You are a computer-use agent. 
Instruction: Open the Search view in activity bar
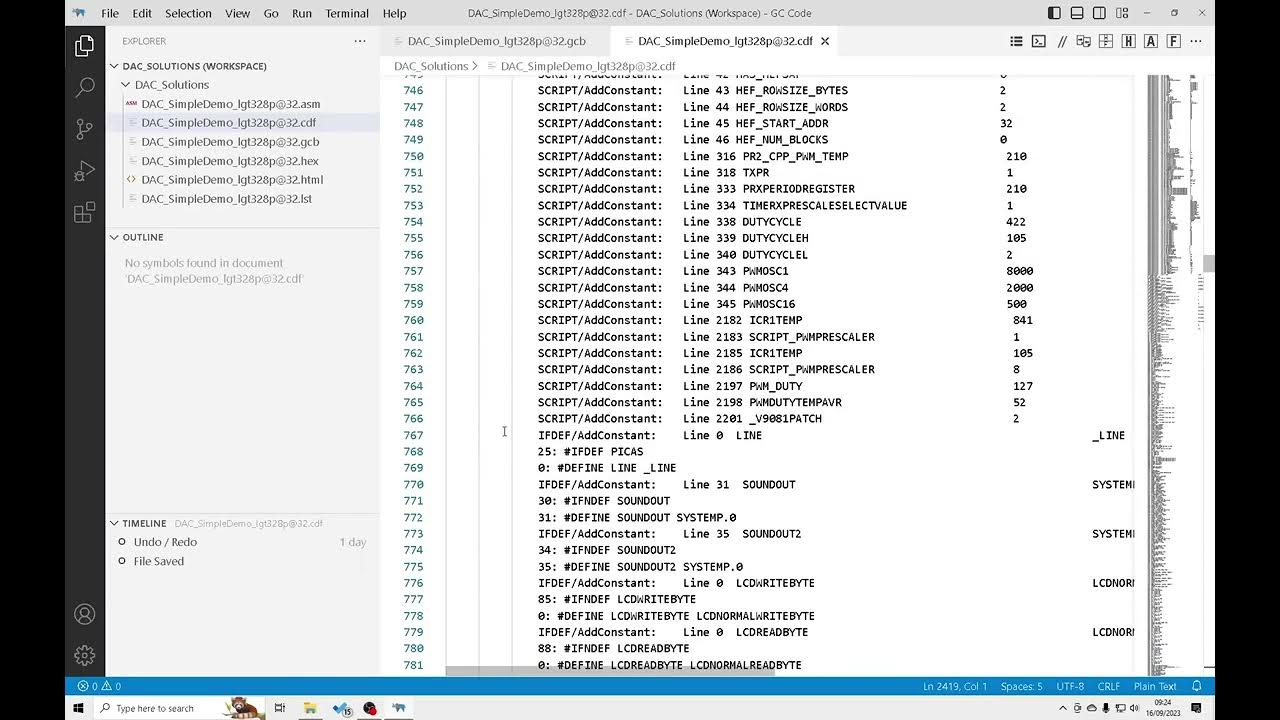(x=85, y=87)
